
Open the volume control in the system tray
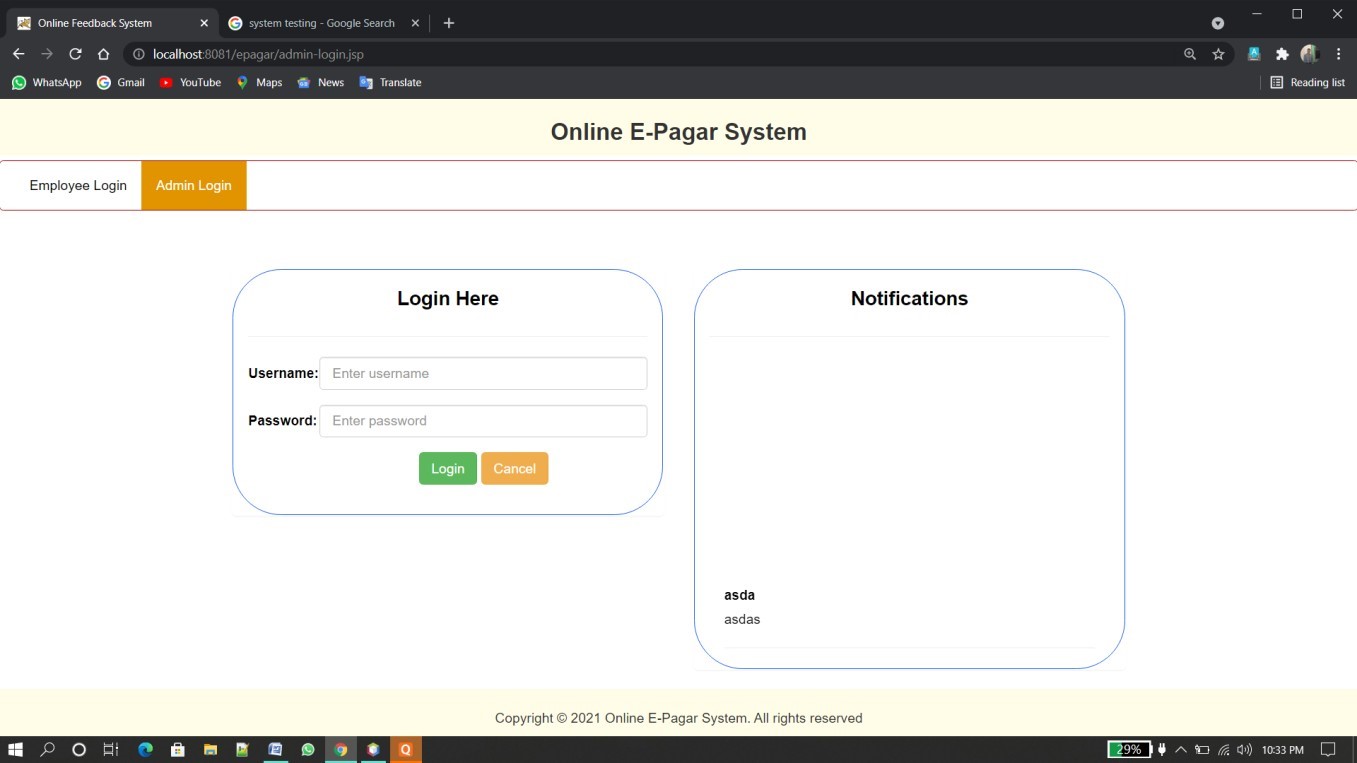(x=1244, y=749)
